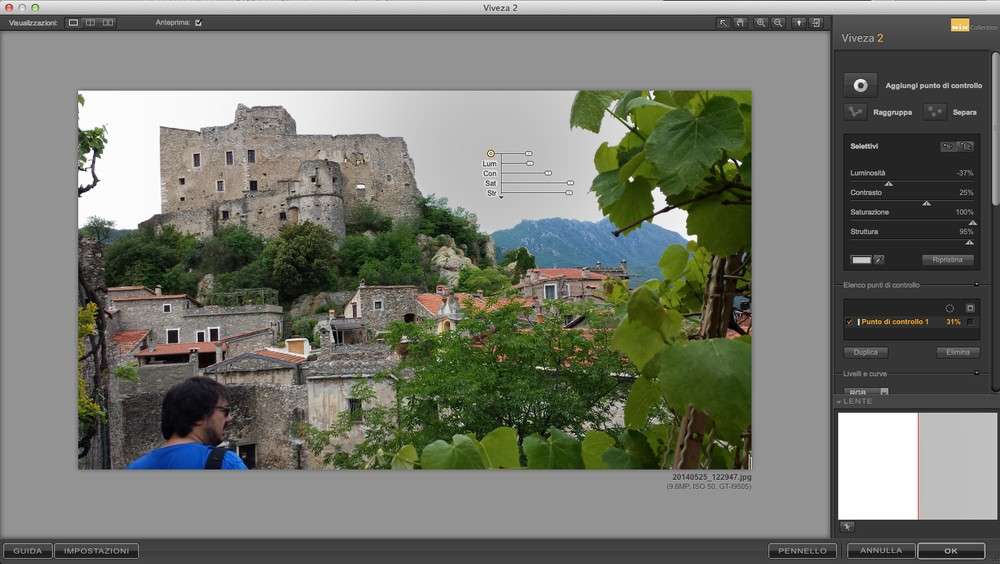The height and width of the screenshot is (564, 1000).
Task: Pick color with the eyedropper tool
Action: click(879, 260)
